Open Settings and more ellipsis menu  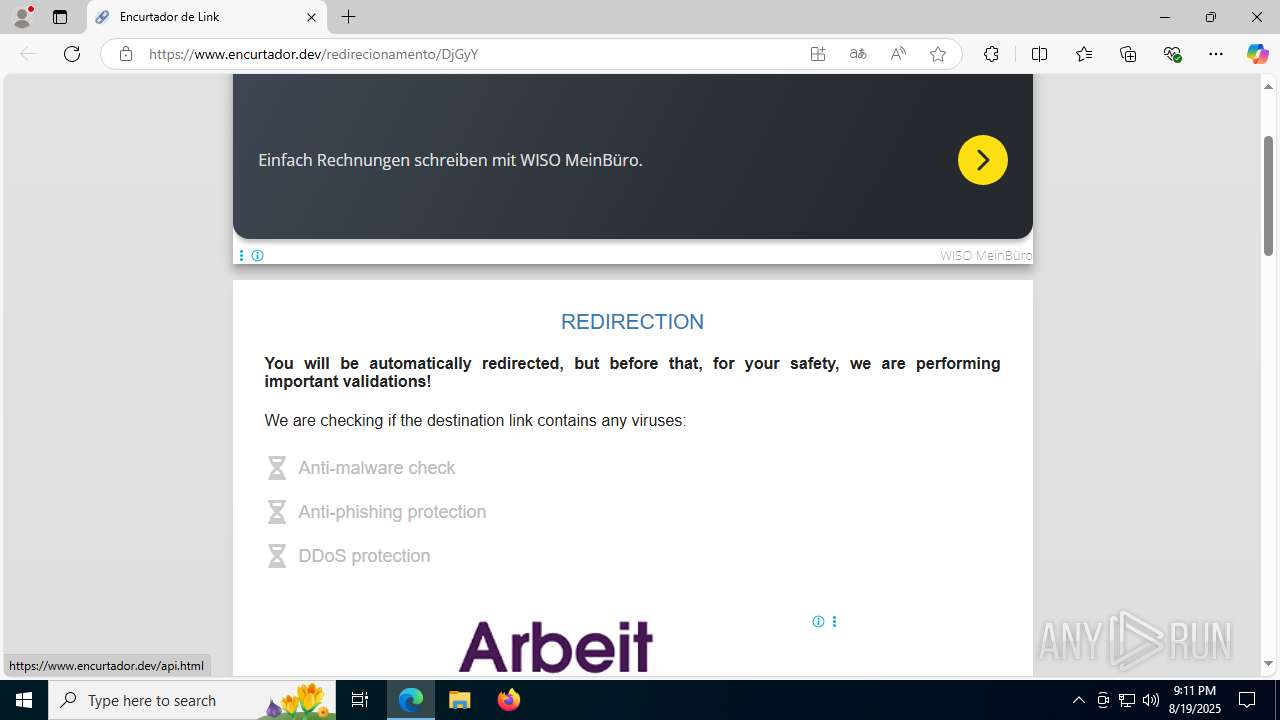1216,54
